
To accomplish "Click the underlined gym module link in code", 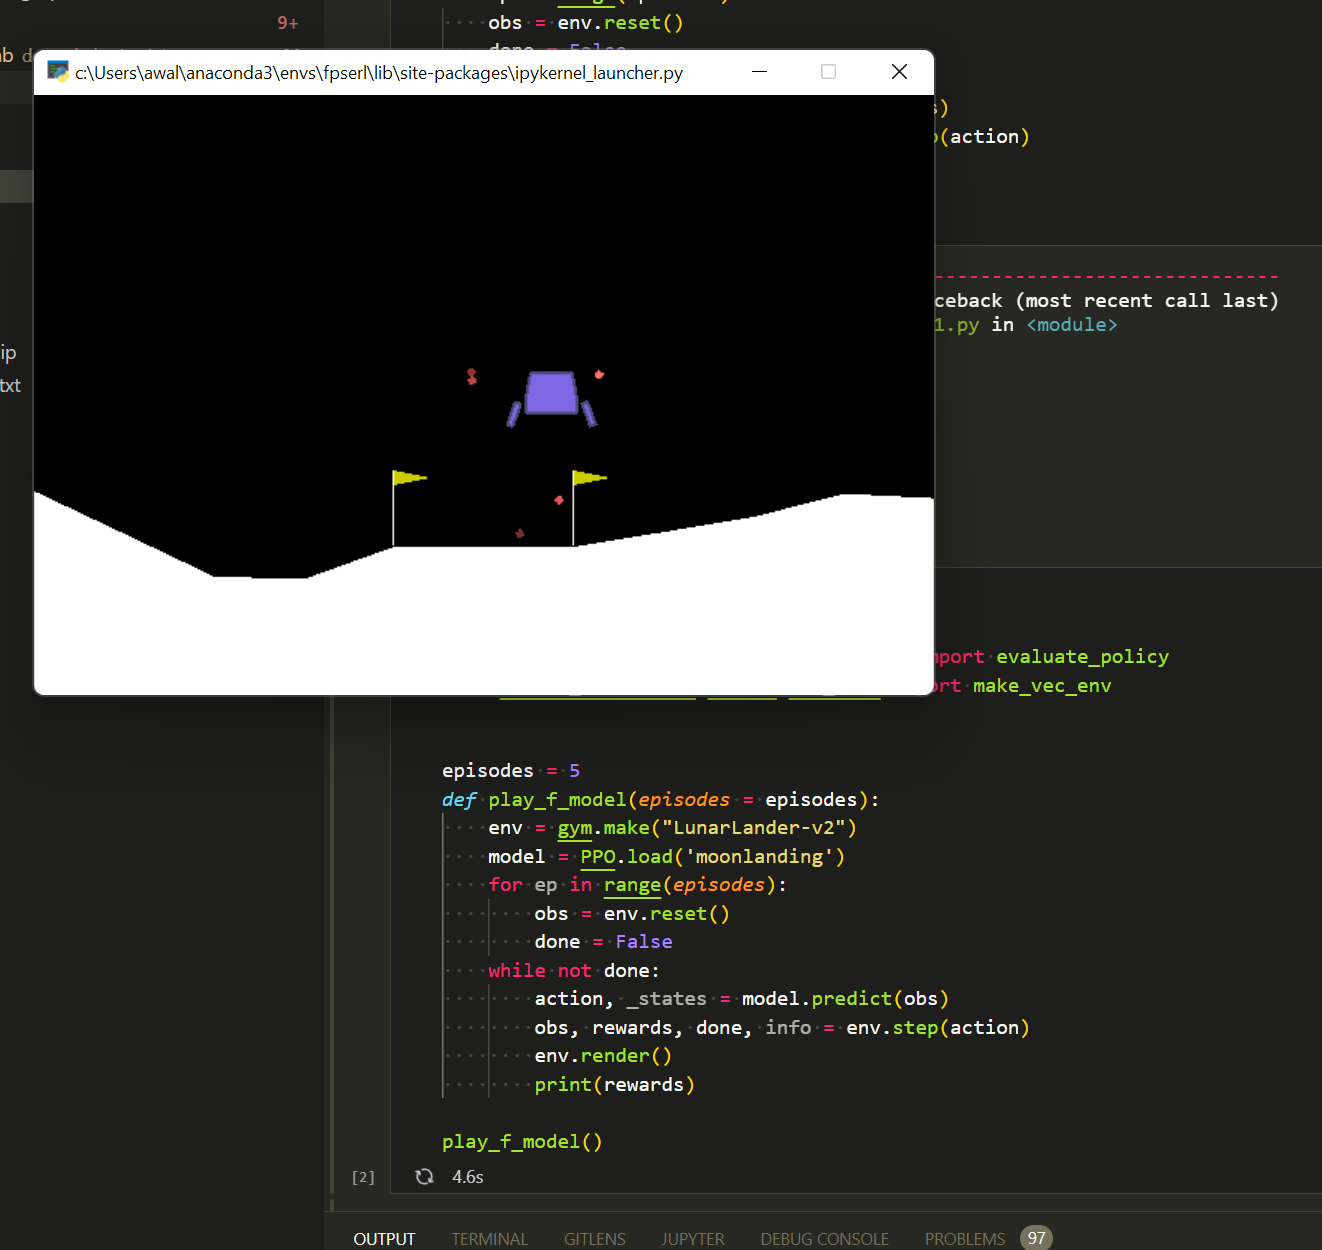I will coord(573,828).
